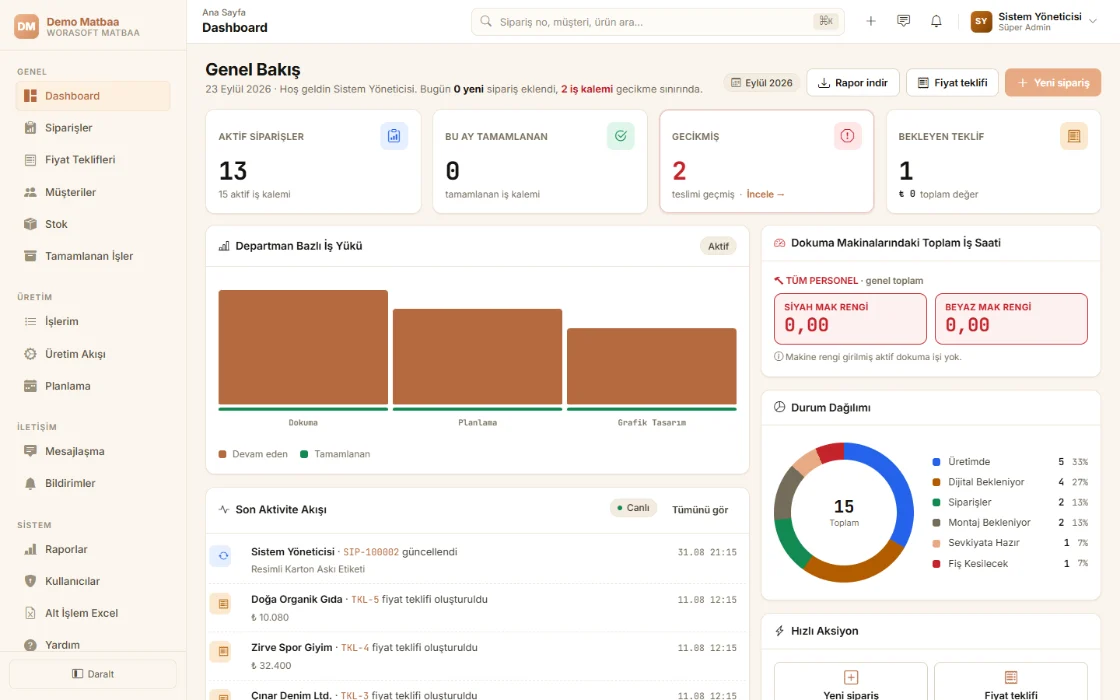
Task: Click the Aktif filter chip on workload chart
Action: [718, 246]
